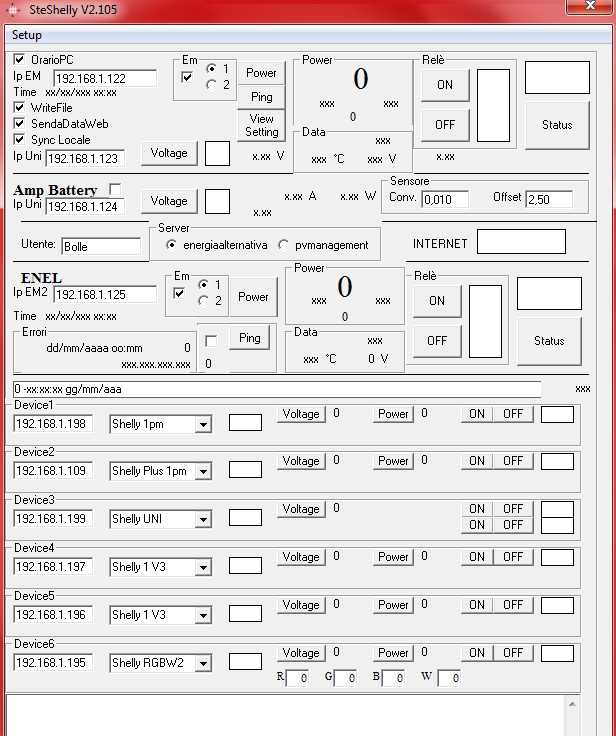Open the Setup menu
Viewport: 616px width, 736px height.
tap(27, 35)
